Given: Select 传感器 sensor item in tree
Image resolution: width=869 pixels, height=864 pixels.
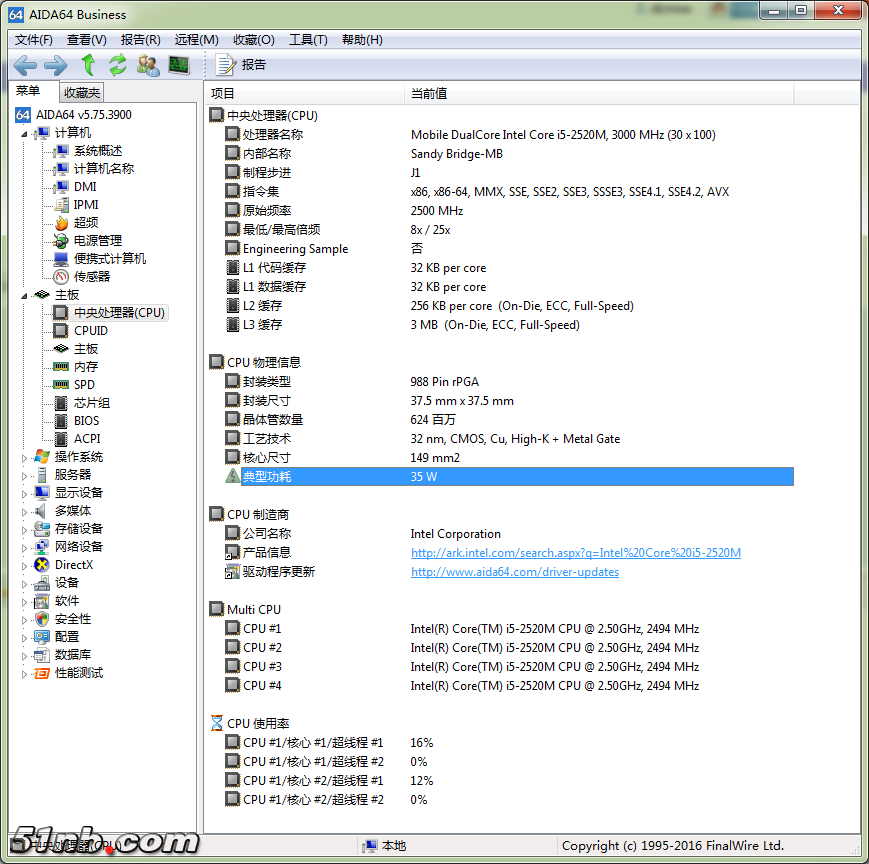Looking at the screenshot, I should pyautogui.click(x=91, y=276).
